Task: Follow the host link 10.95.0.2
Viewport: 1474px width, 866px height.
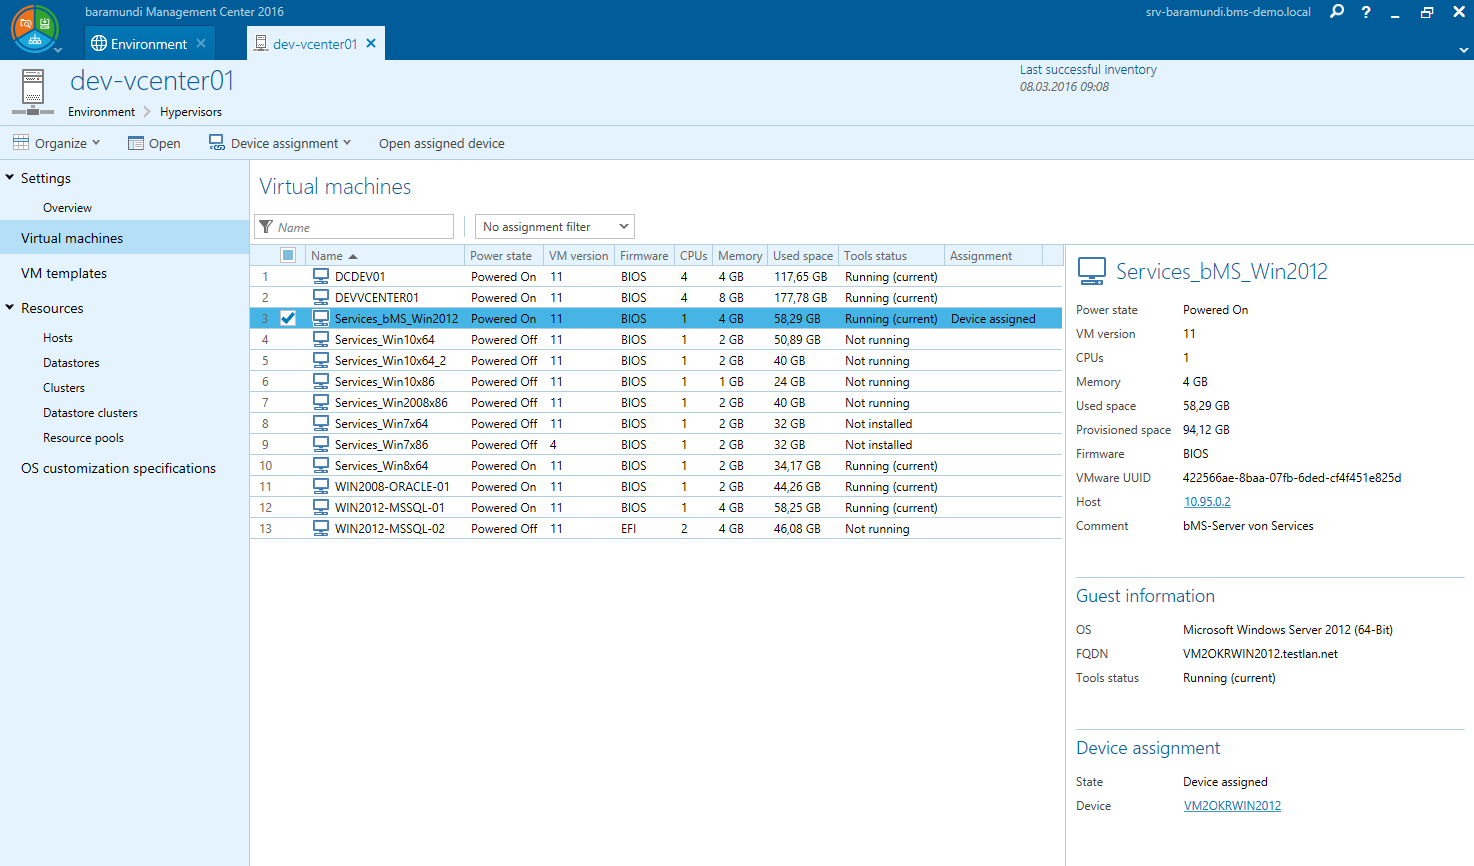Action: (x=1207, y=502)
